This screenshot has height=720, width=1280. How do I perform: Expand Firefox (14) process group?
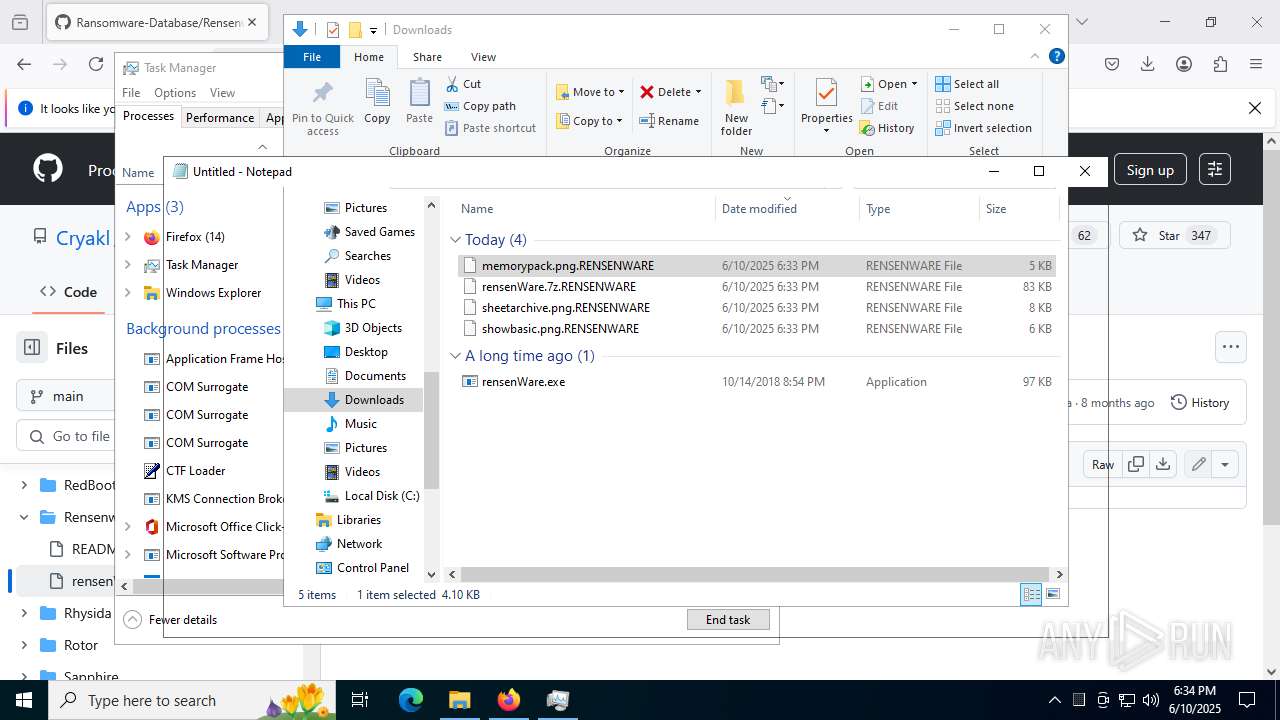pyautogui.click(x=127, y=237)
